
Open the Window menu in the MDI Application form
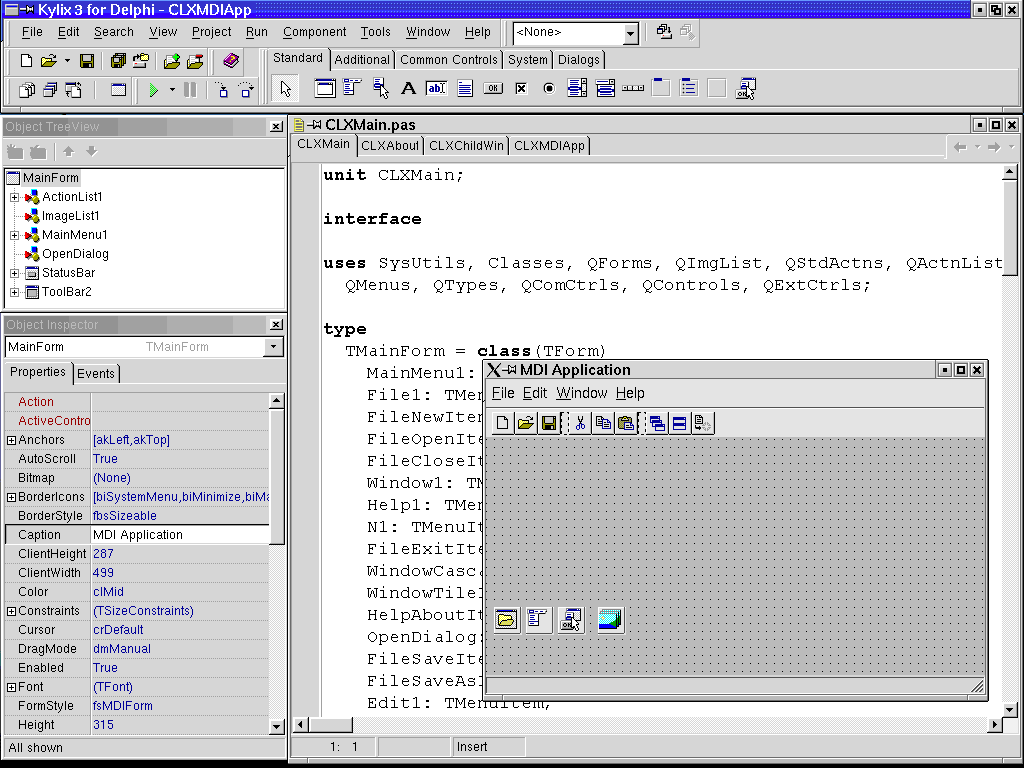(x=581, y=393)
